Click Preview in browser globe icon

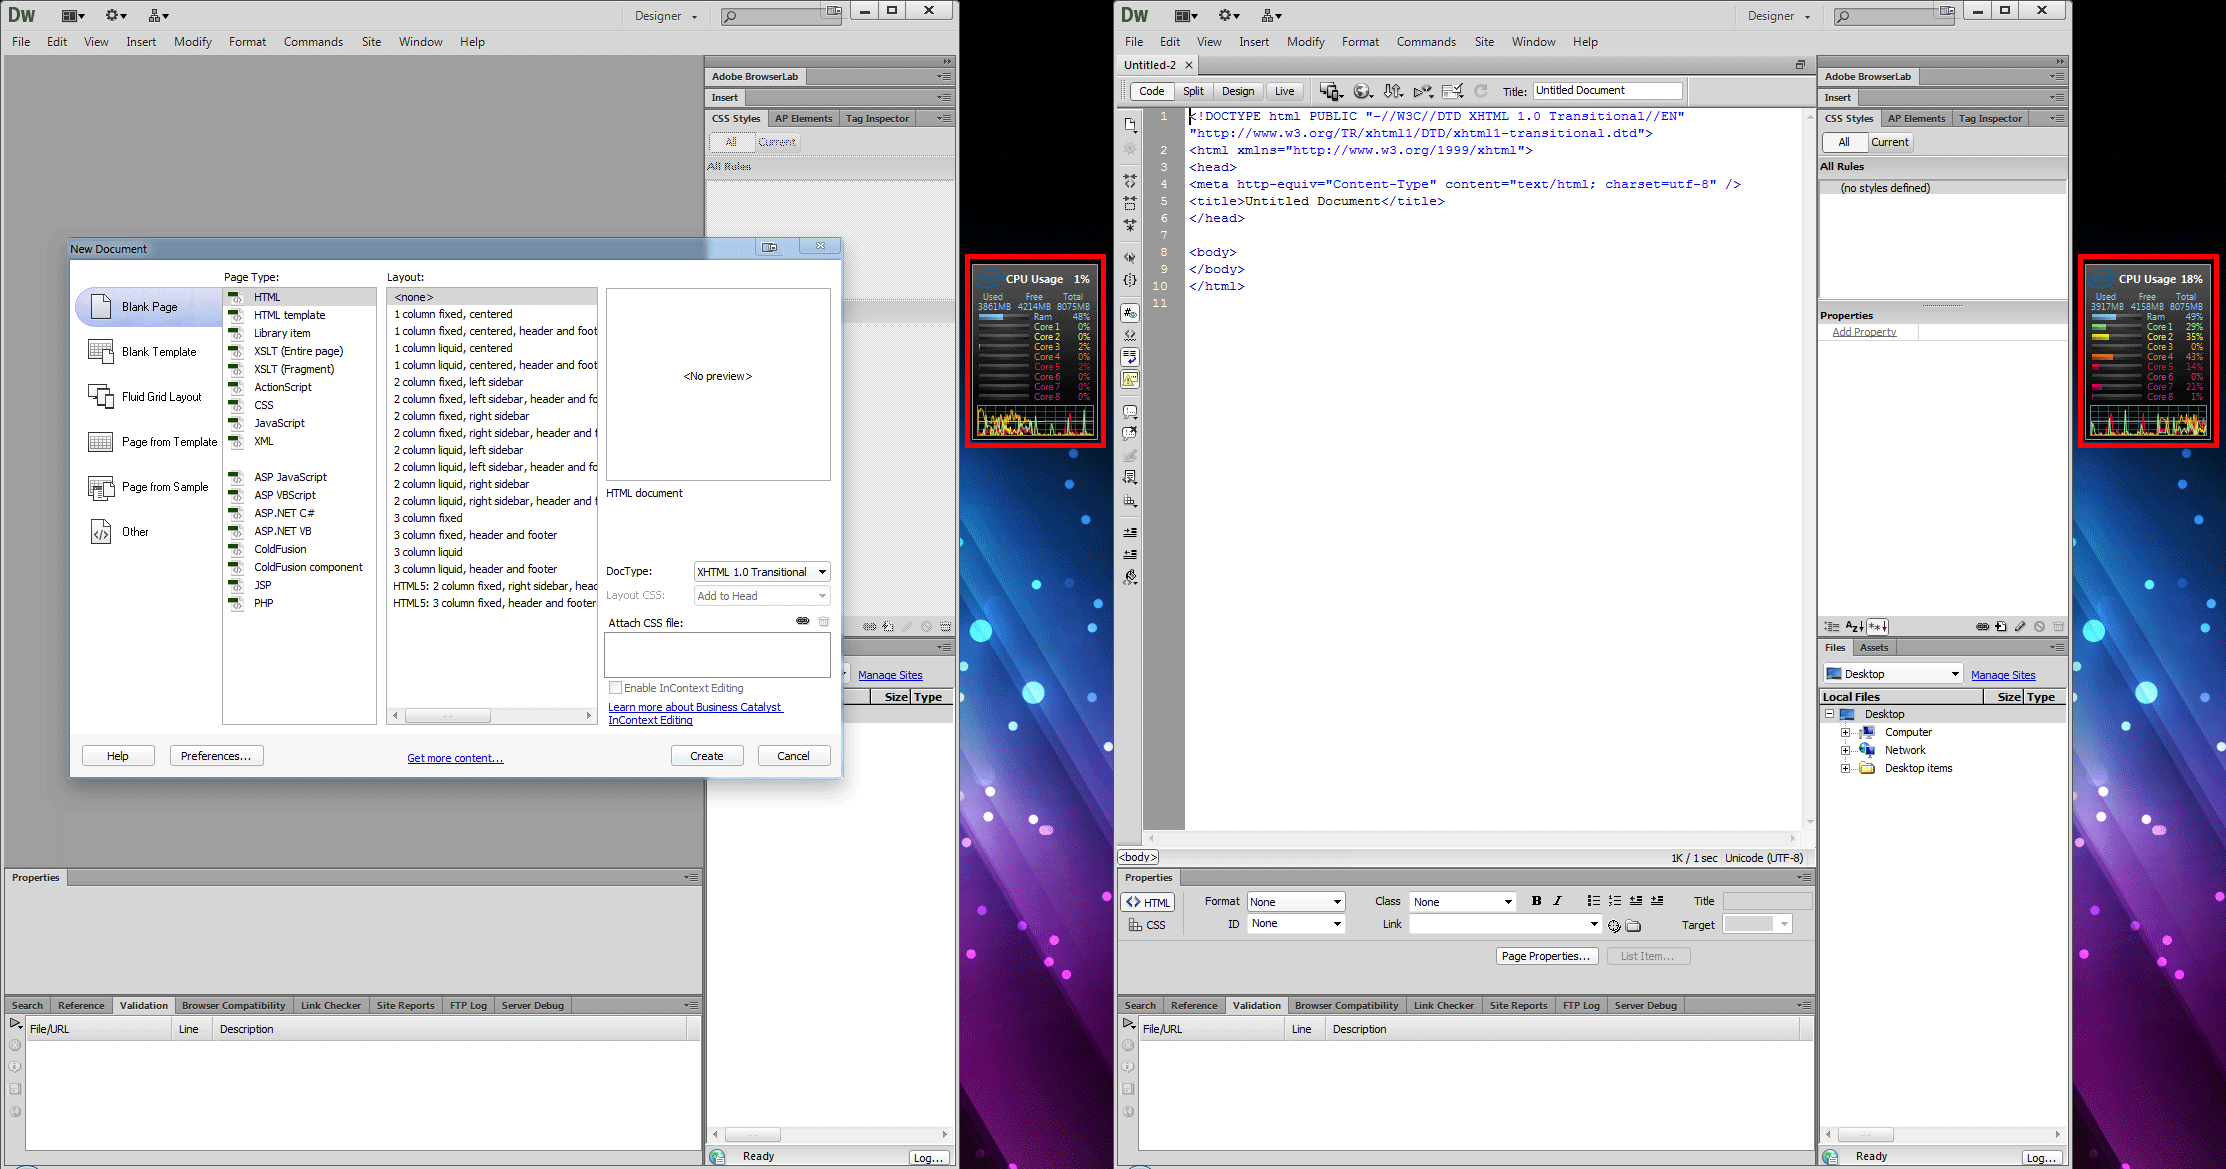pyautogui.click(x=1362, y=91)
